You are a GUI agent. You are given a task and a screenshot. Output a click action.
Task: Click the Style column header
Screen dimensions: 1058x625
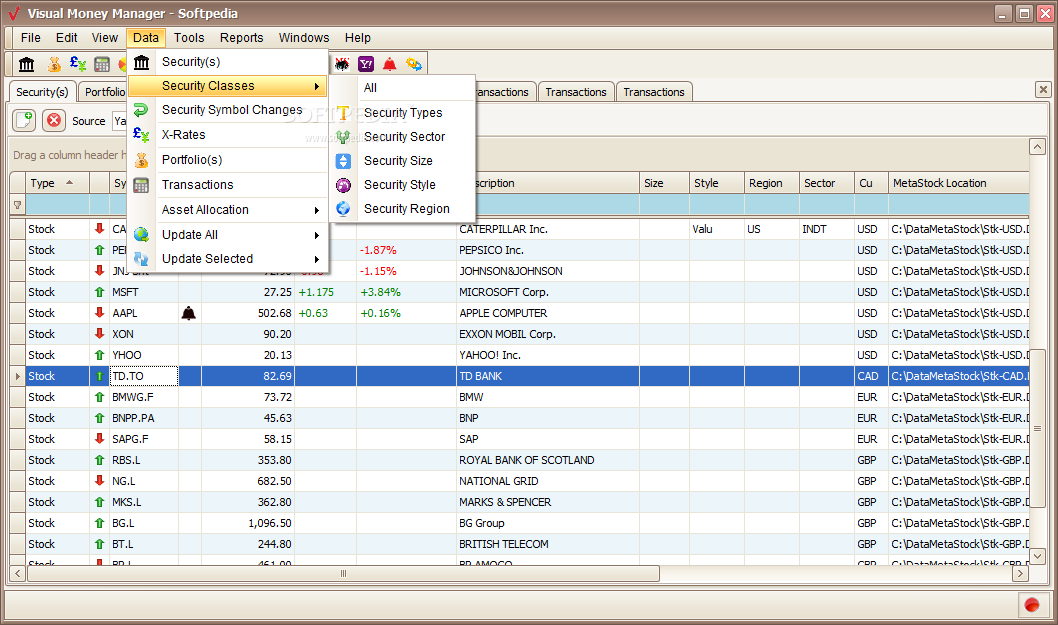click(717, 183)
